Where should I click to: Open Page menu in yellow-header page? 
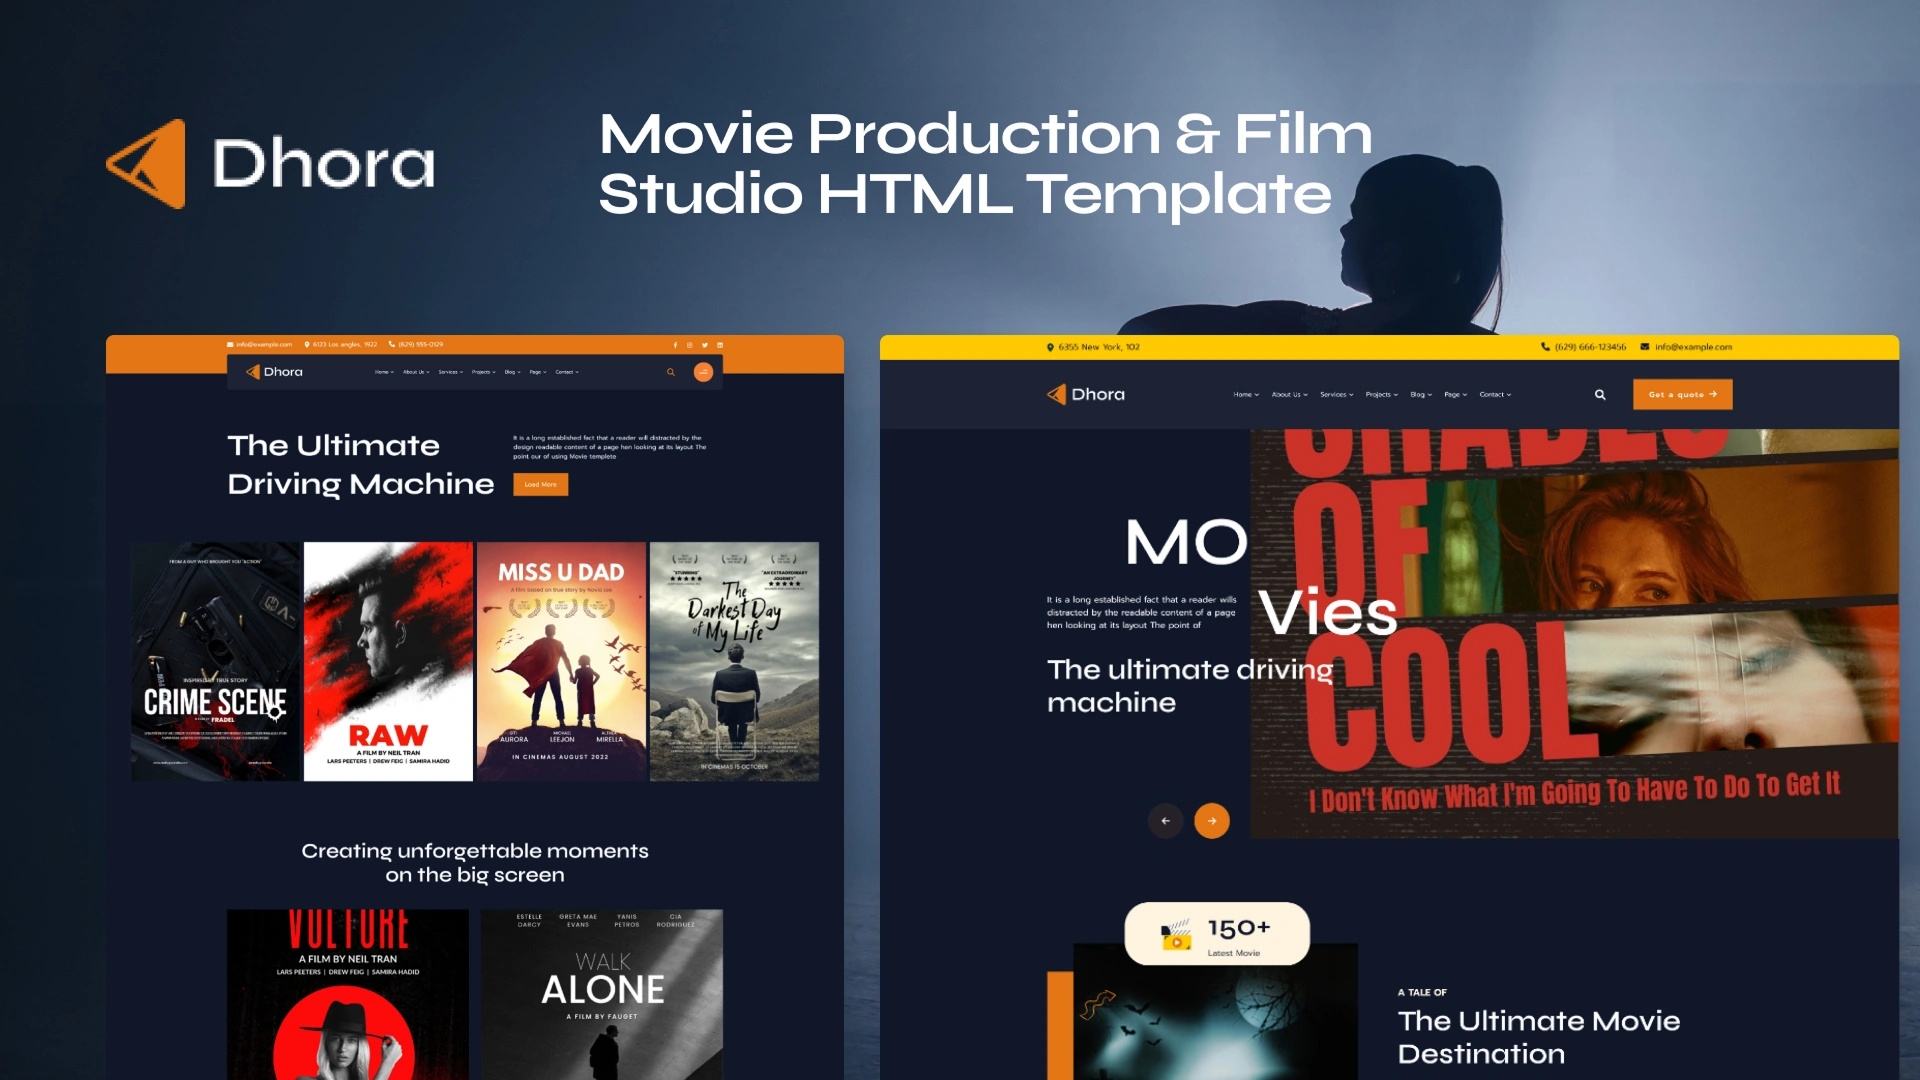coord(1456,395)
